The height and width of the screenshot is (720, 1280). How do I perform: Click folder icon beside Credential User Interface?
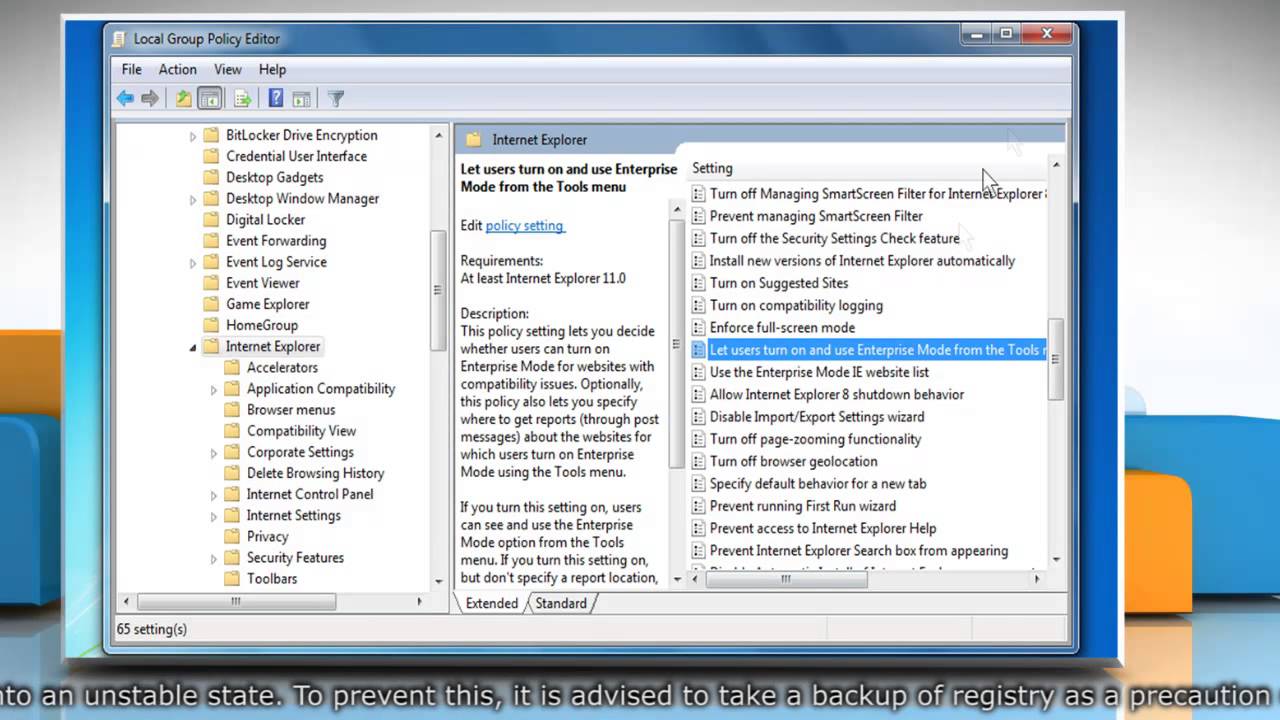click(x=211, y=156)
